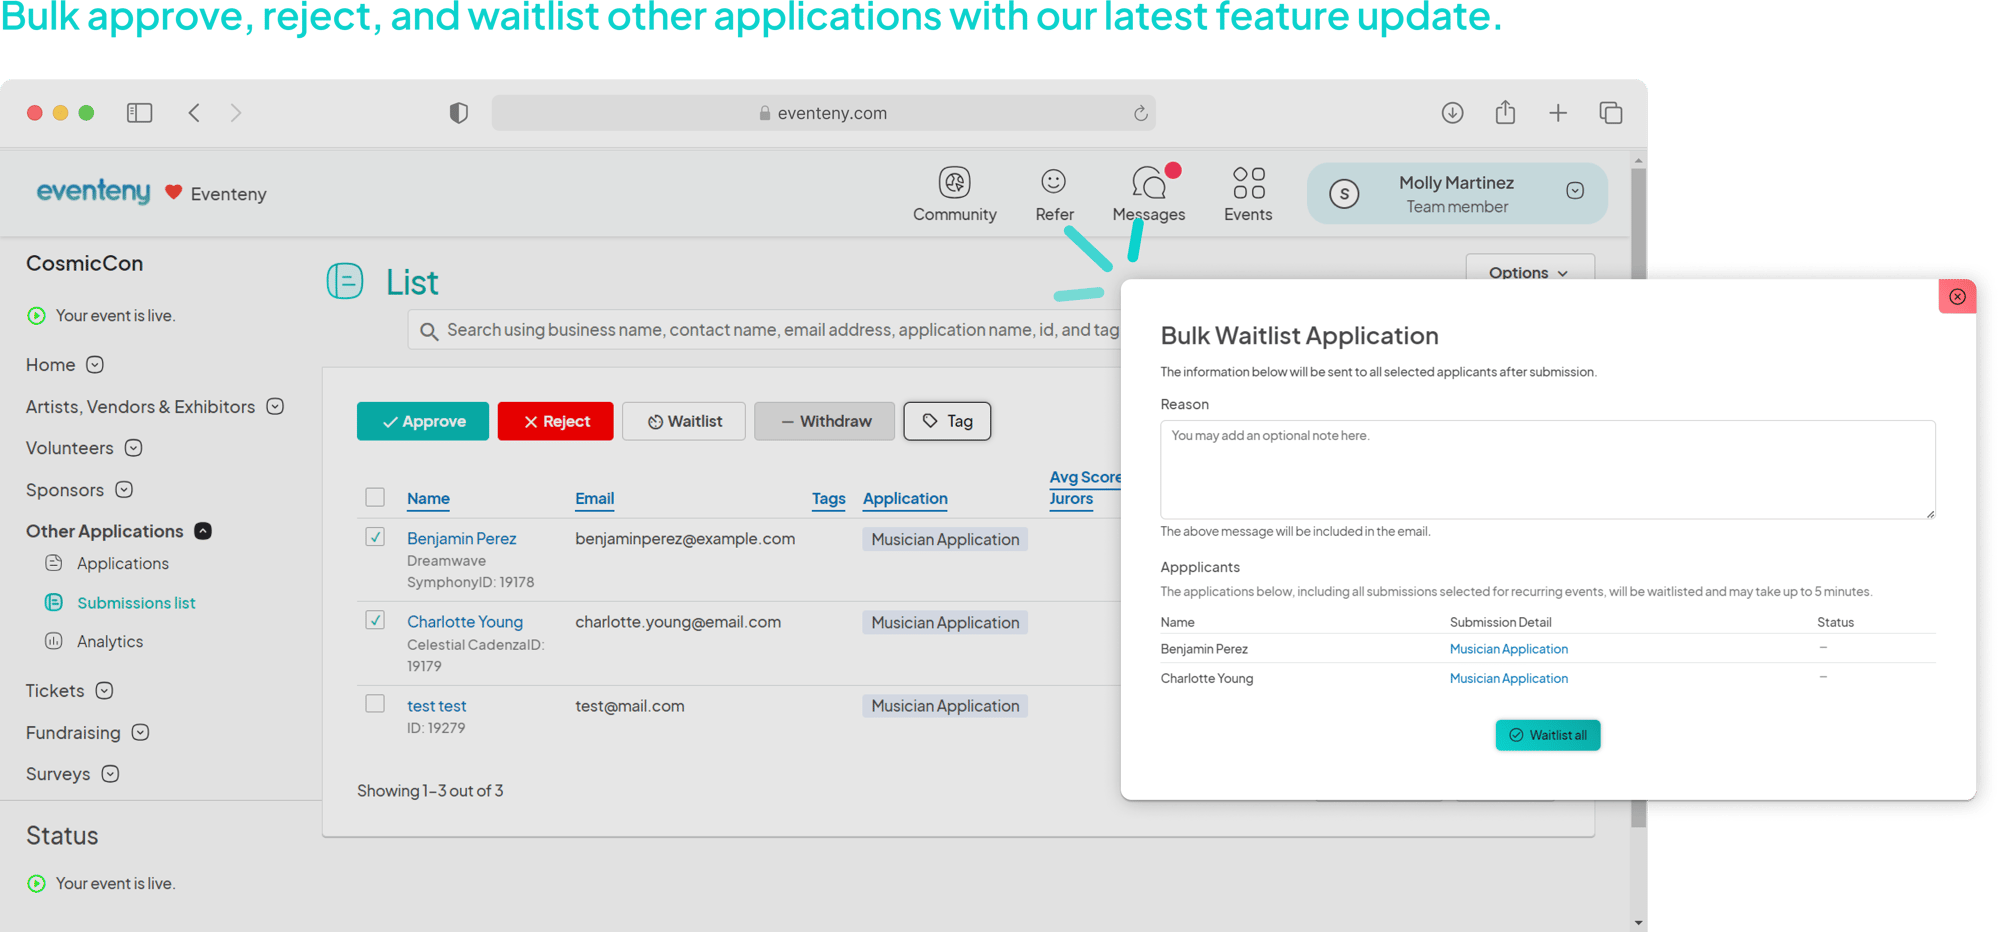Screen dimensions: 2000x932
Task: Sort by the Tags column header
Action: pos(828,498)
